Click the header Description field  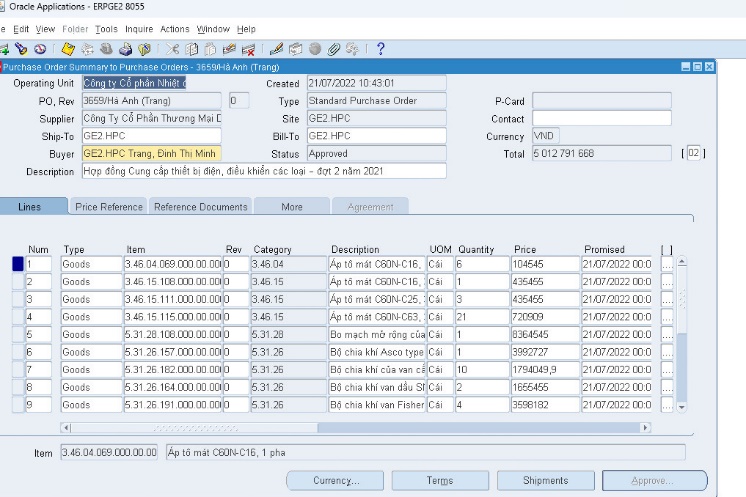[264, 171]
